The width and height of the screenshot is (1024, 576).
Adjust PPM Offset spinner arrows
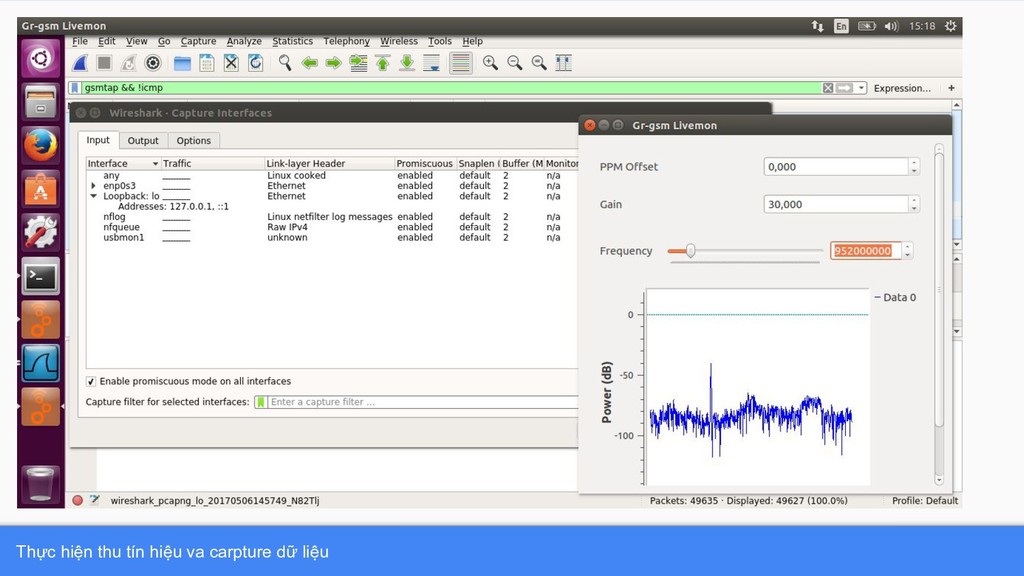[x=914, y=167]
